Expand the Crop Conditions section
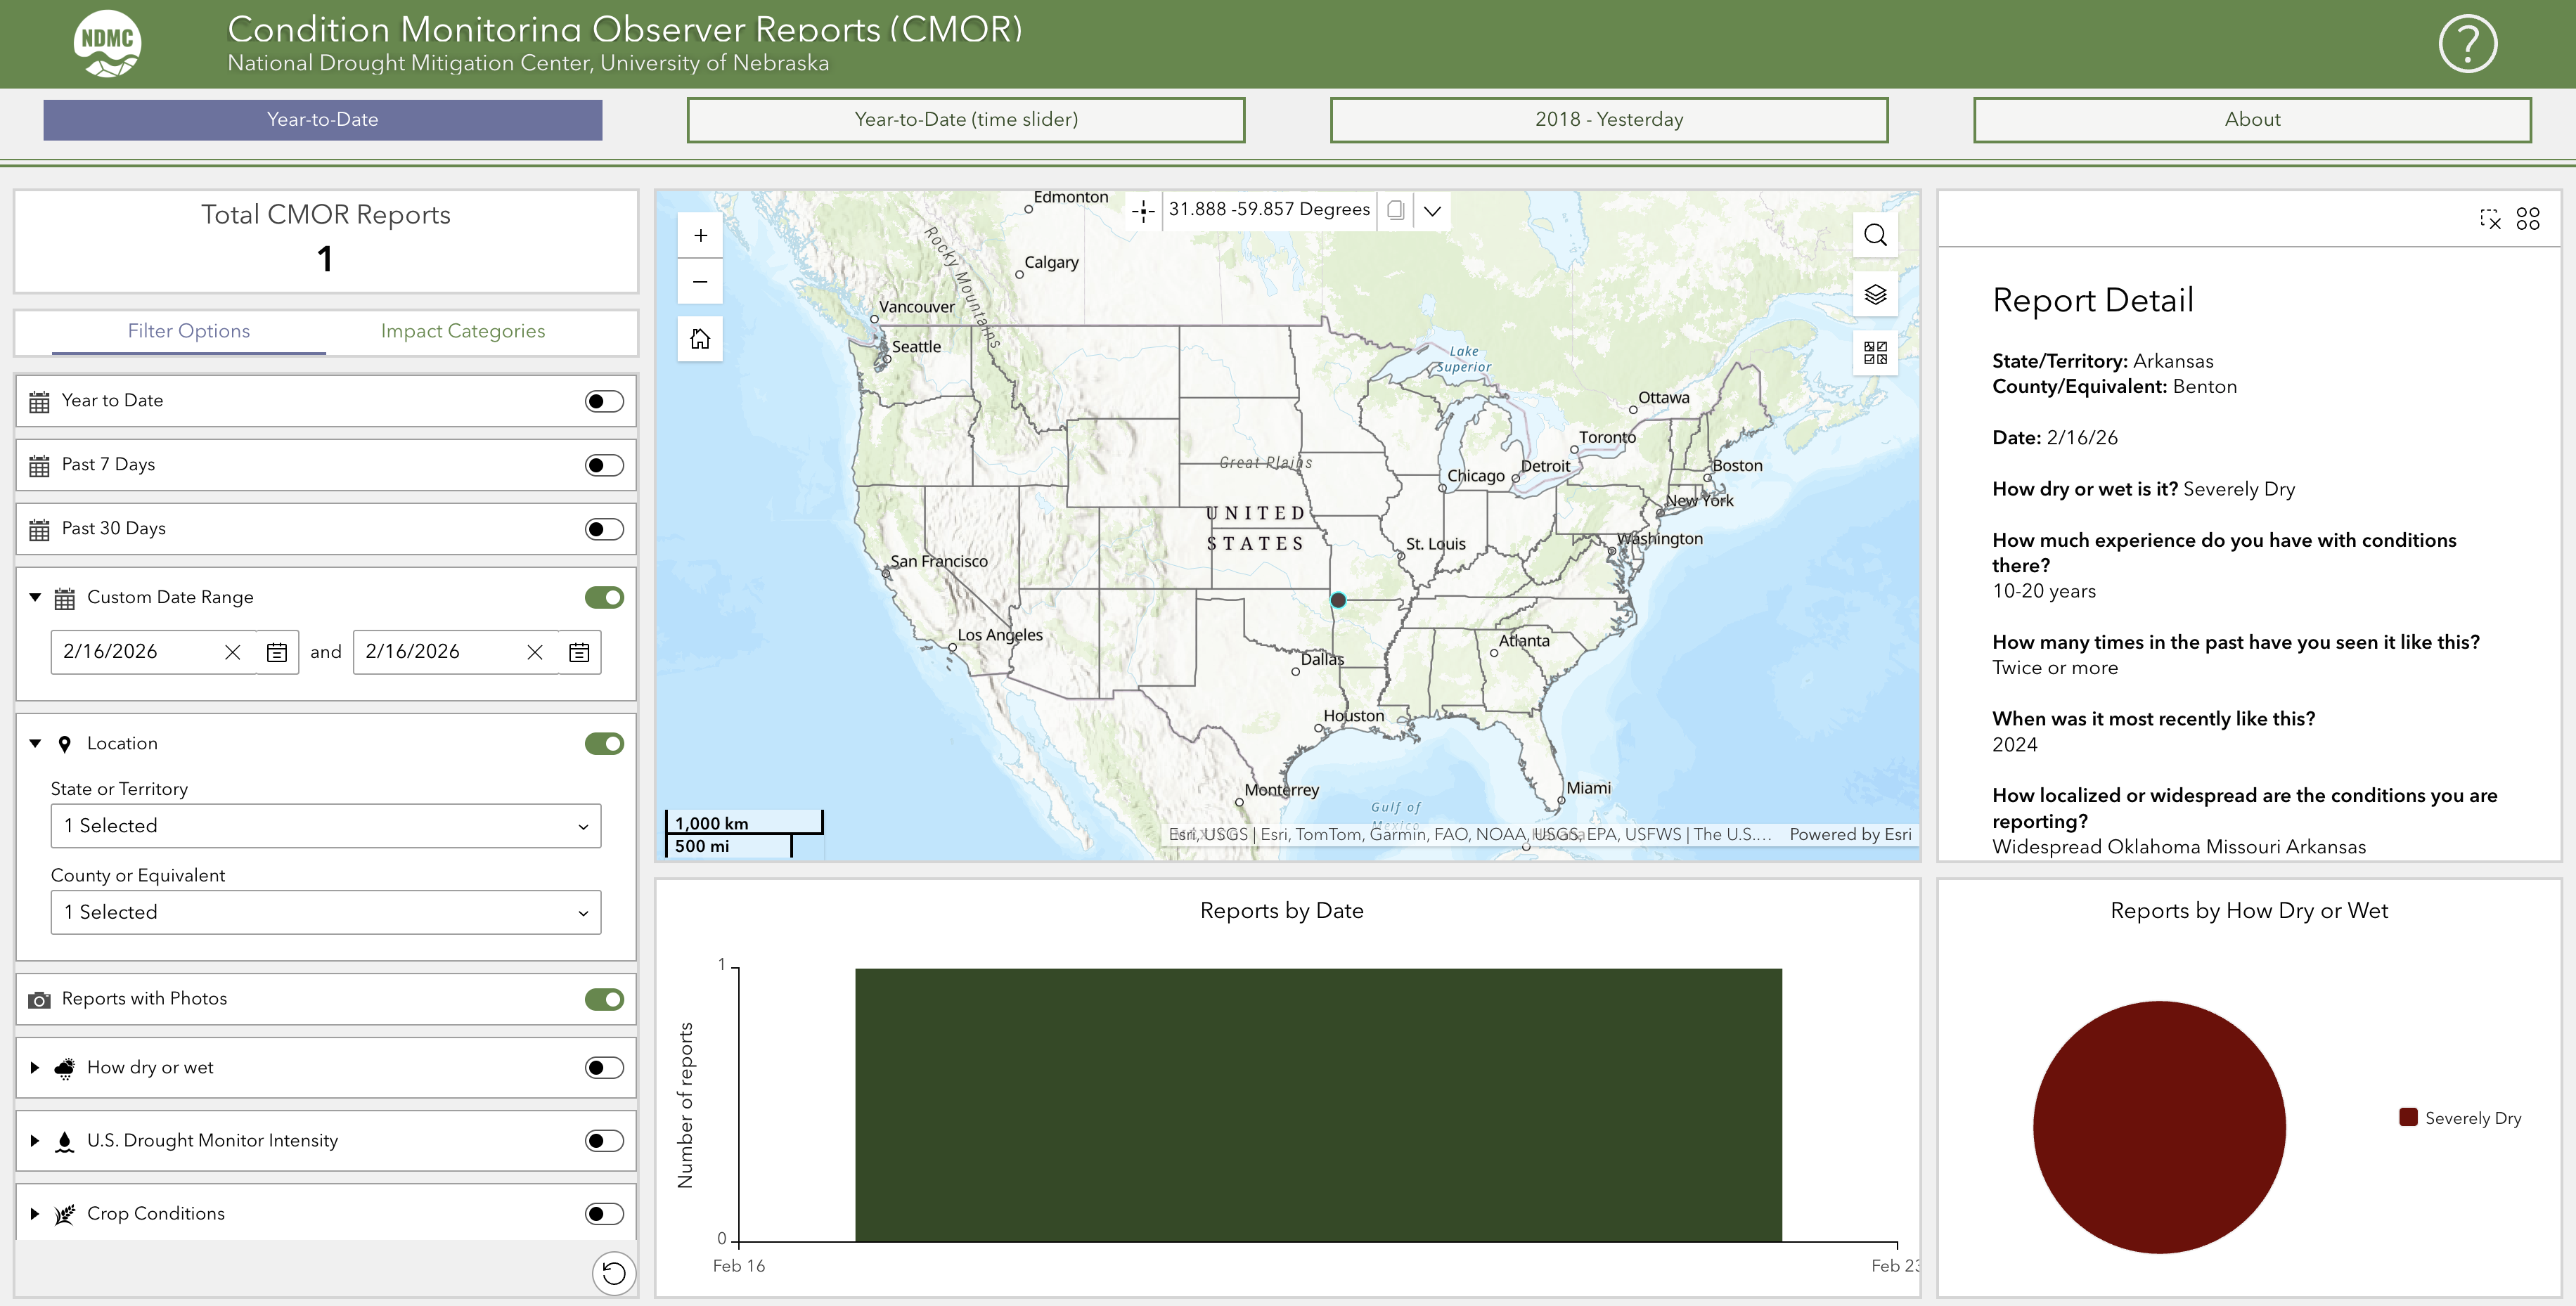 [x=35, y=1214]
